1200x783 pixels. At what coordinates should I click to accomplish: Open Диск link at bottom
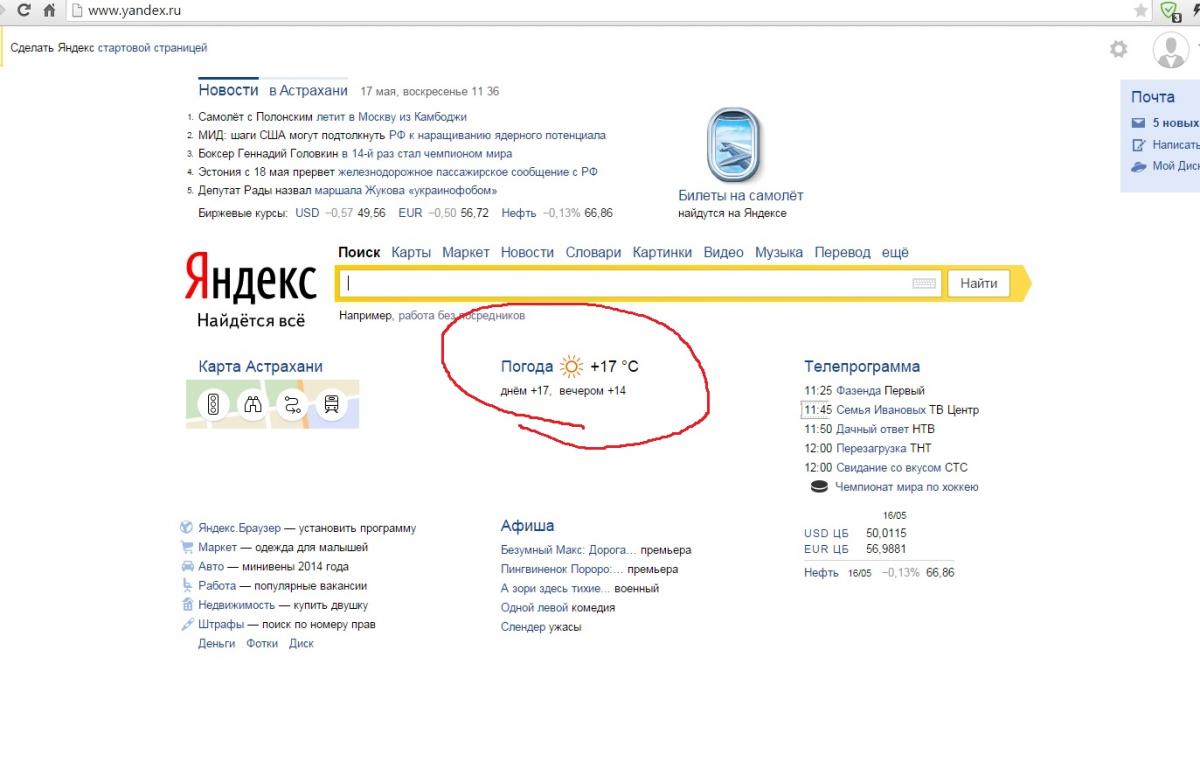point(301,644)
